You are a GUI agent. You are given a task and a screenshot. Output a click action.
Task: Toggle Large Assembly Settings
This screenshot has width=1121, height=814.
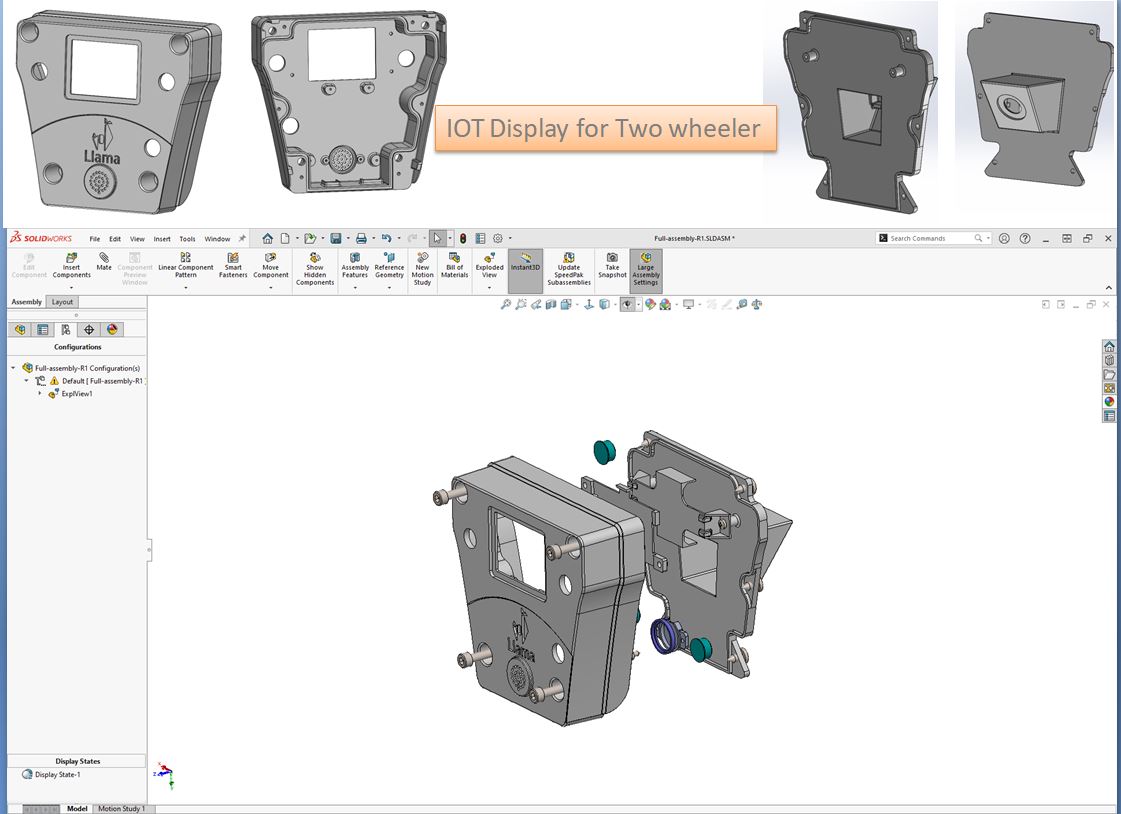[x=646, y=268]
